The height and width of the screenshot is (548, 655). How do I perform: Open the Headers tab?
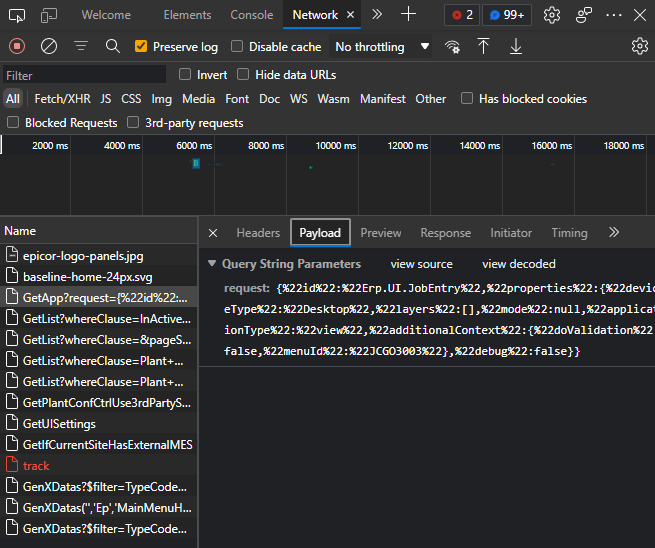pos(258,233)
